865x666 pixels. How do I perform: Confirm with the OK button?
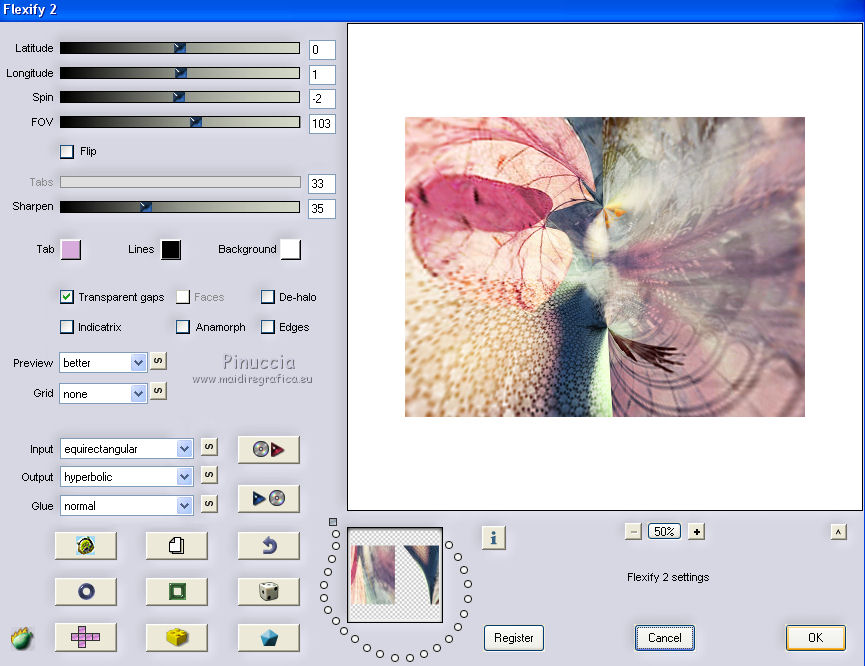815,638
